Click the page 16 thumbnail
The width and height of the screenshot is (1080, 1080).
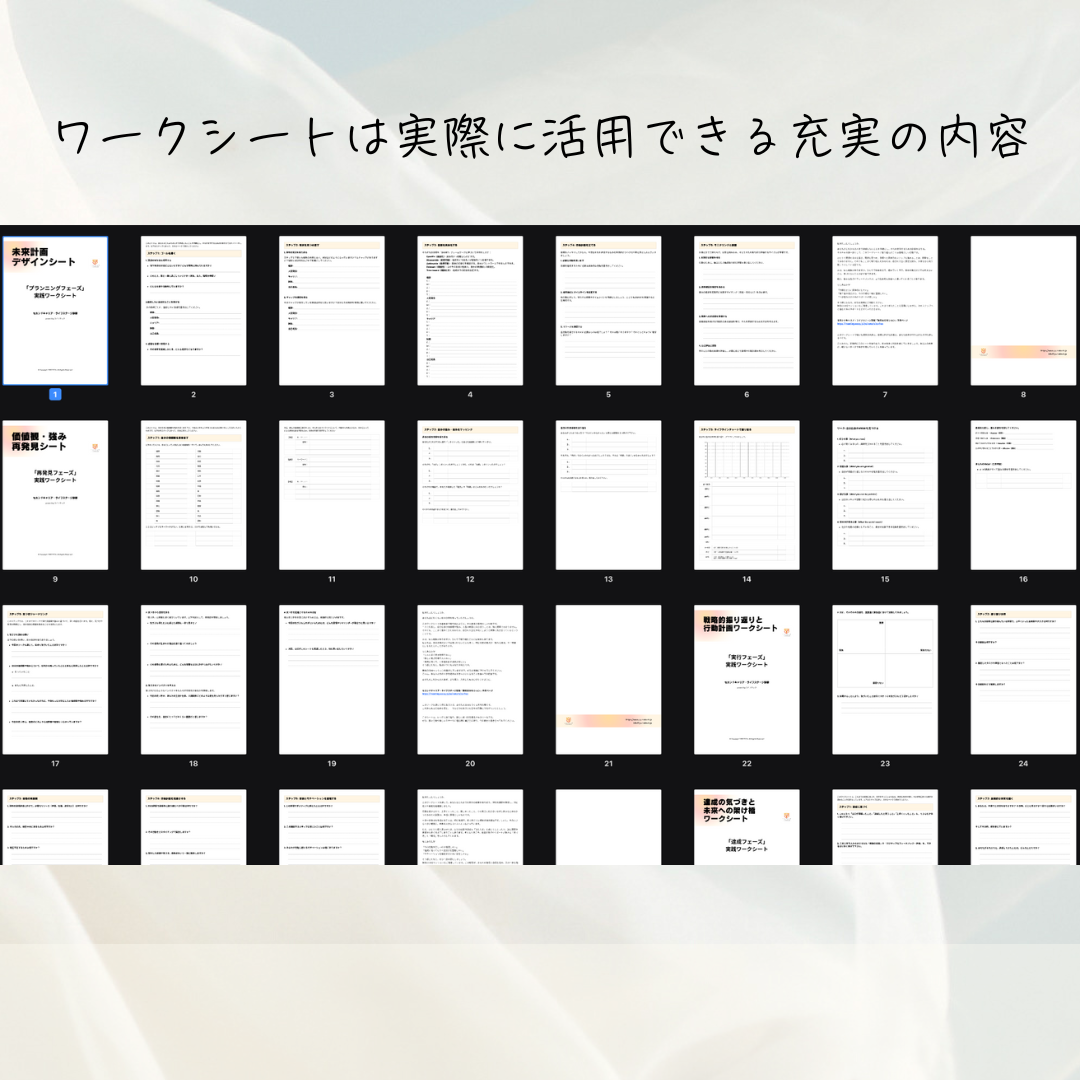click(1024, 495)
